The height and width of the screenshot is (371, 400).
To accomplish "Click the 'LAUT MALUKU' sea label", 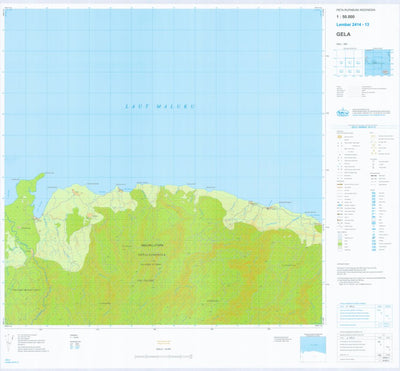I will [160, 106].
